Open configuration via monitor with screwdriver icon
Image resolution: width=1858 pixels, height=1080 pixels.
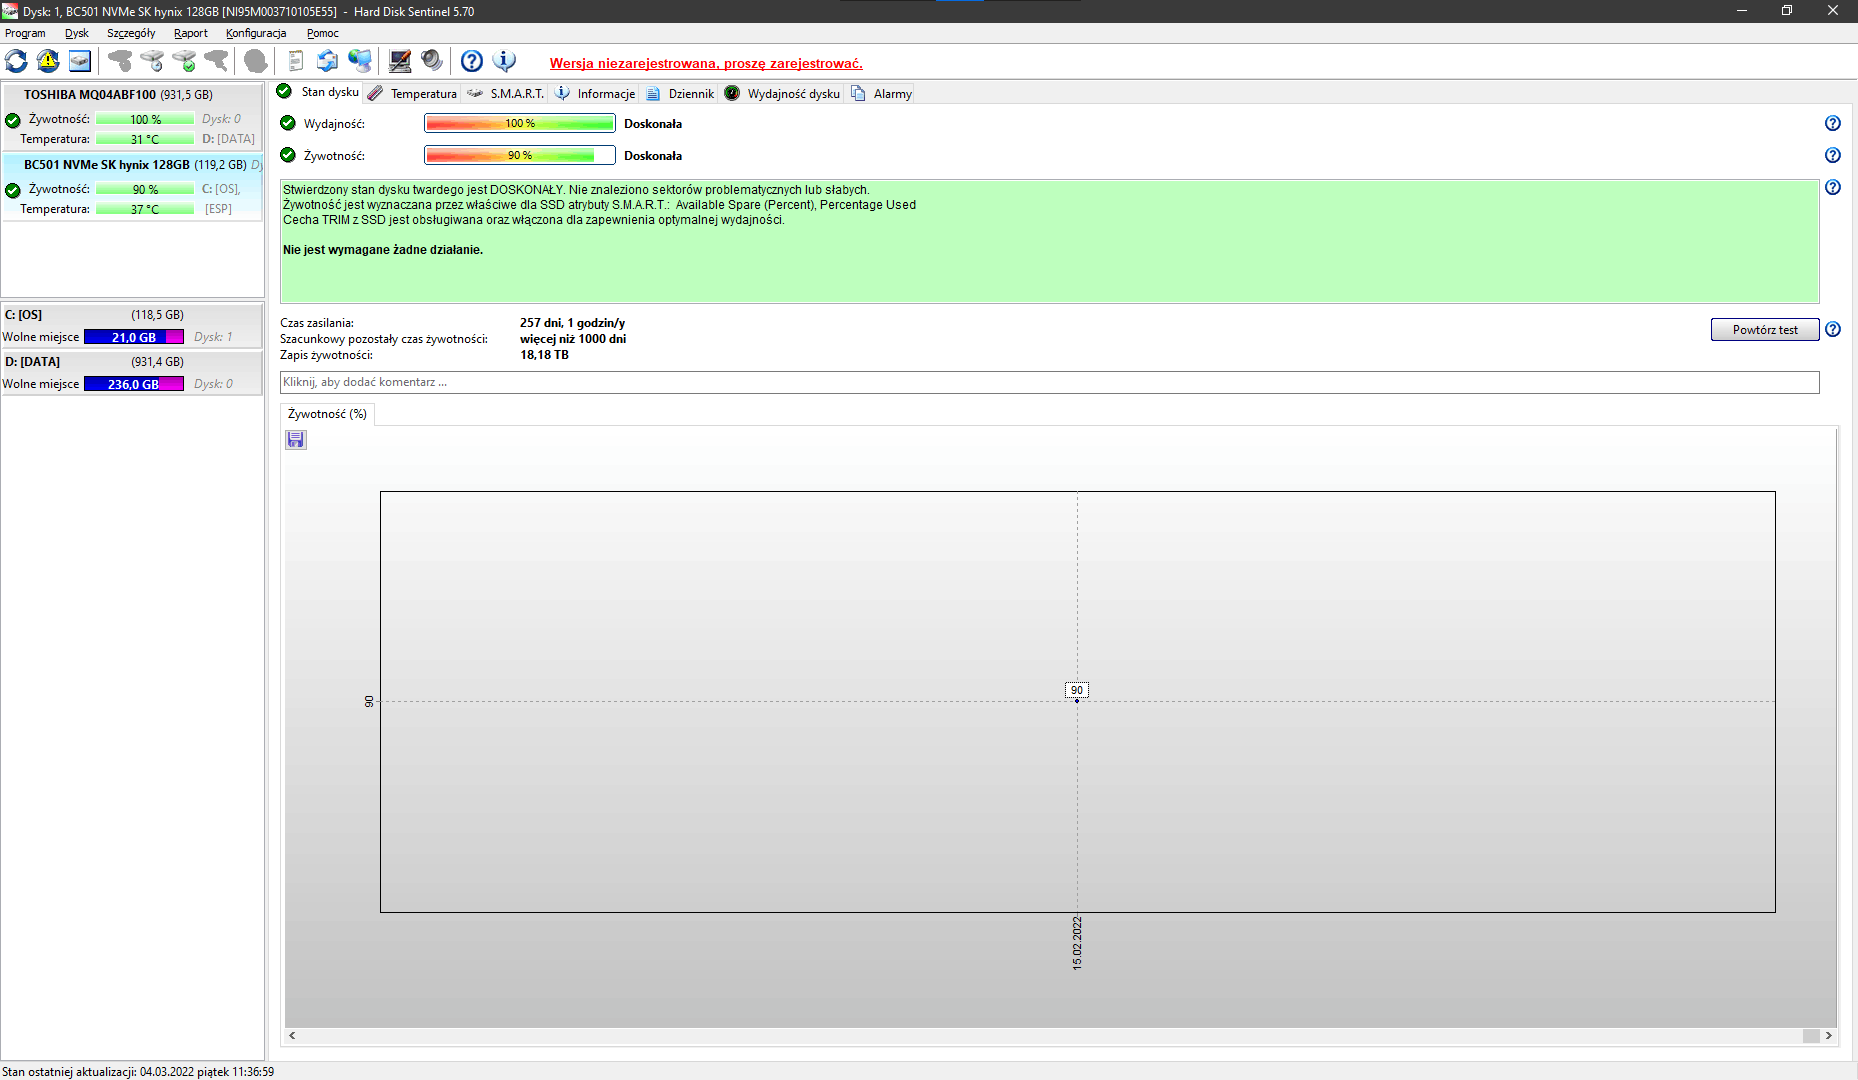[x=400, y=61]
